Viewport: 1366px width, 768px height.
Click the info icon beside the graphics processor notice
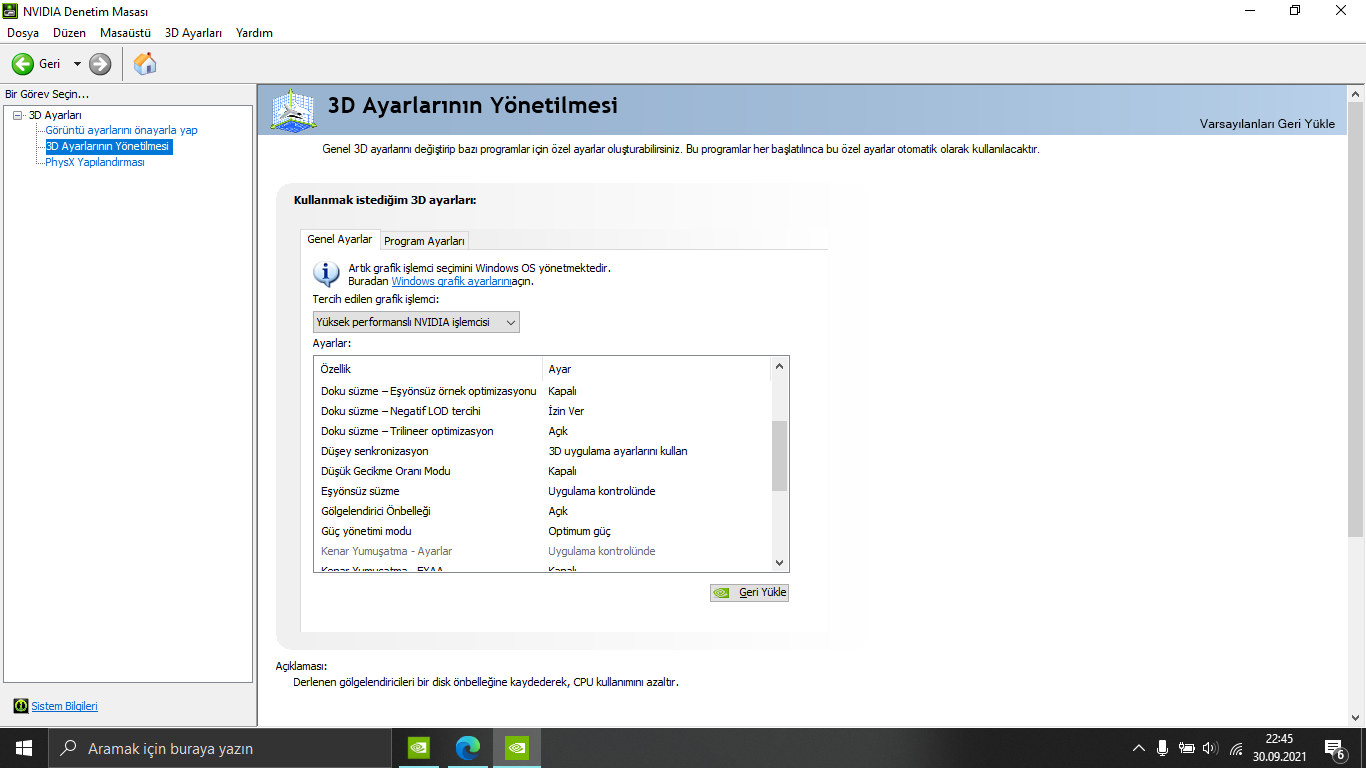326,273
